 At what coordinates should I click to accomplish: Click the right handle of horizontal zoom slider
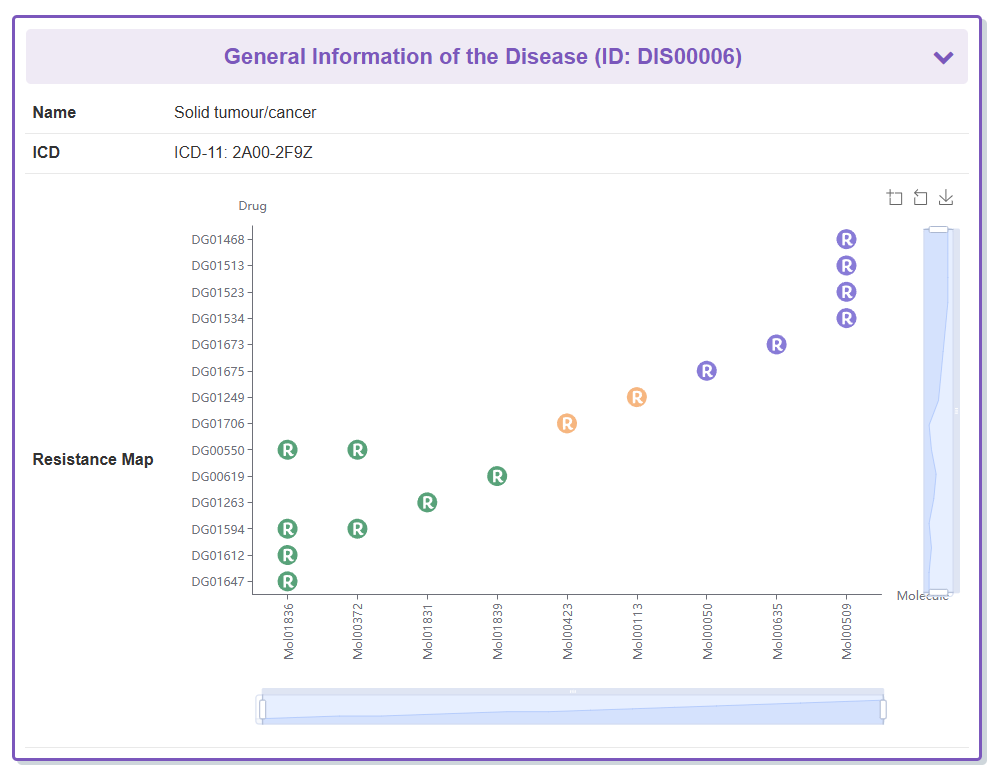point(883,709)
